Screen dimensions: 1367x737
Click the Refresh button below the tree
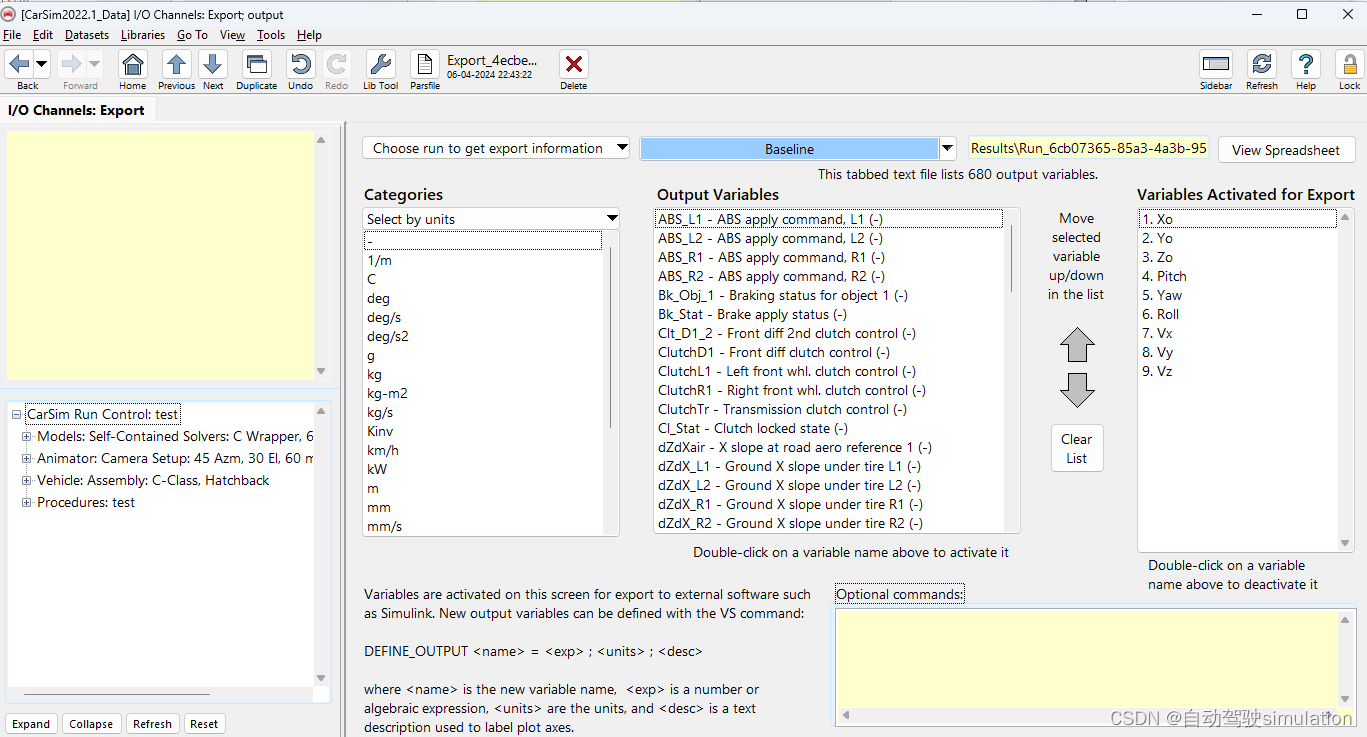[x=153, y=724]
